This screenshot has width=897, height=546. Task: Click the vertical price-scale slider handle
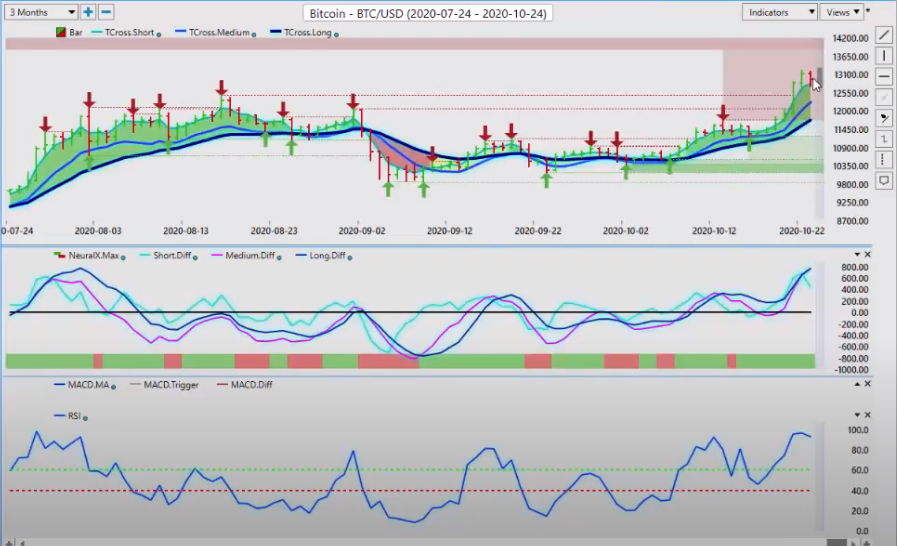tap(820, 76)
